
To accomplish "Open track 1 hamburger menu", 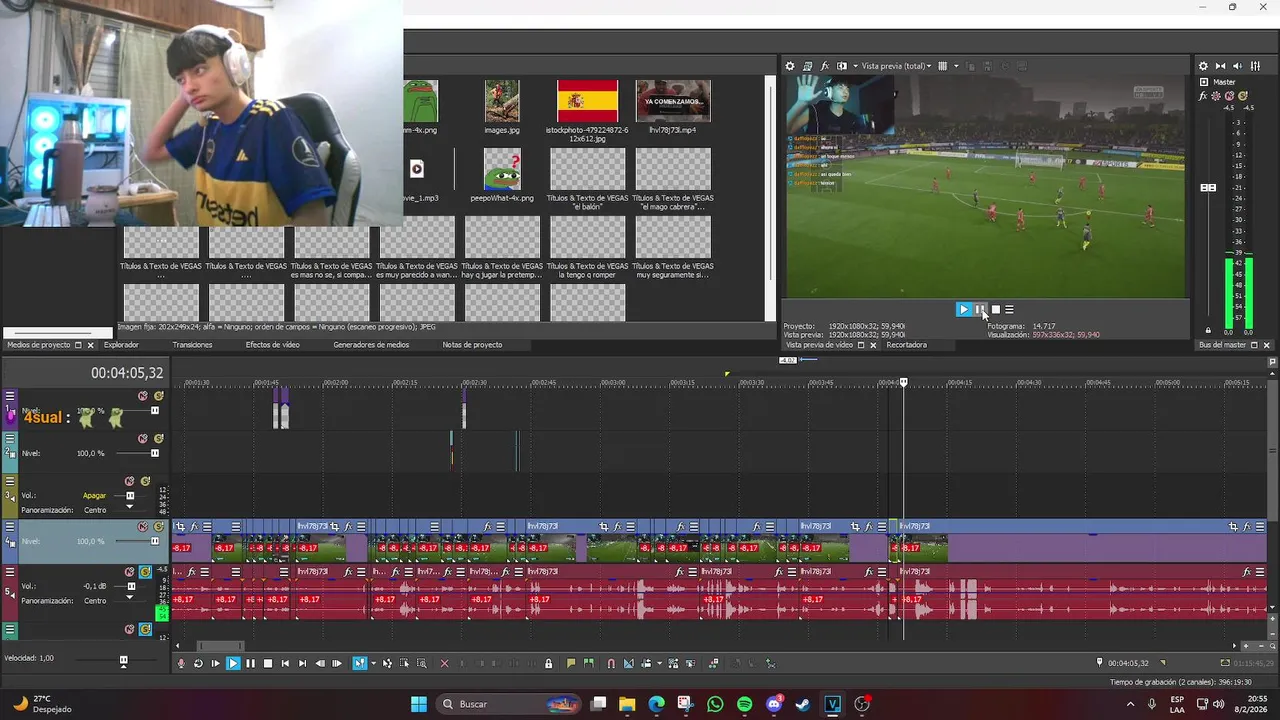I will coord(10,396).
